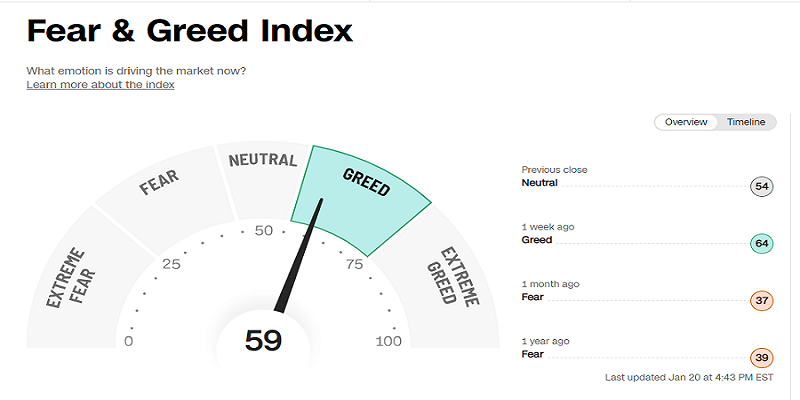
Task: Select the Overview toggle option
Action: (686, 122)
